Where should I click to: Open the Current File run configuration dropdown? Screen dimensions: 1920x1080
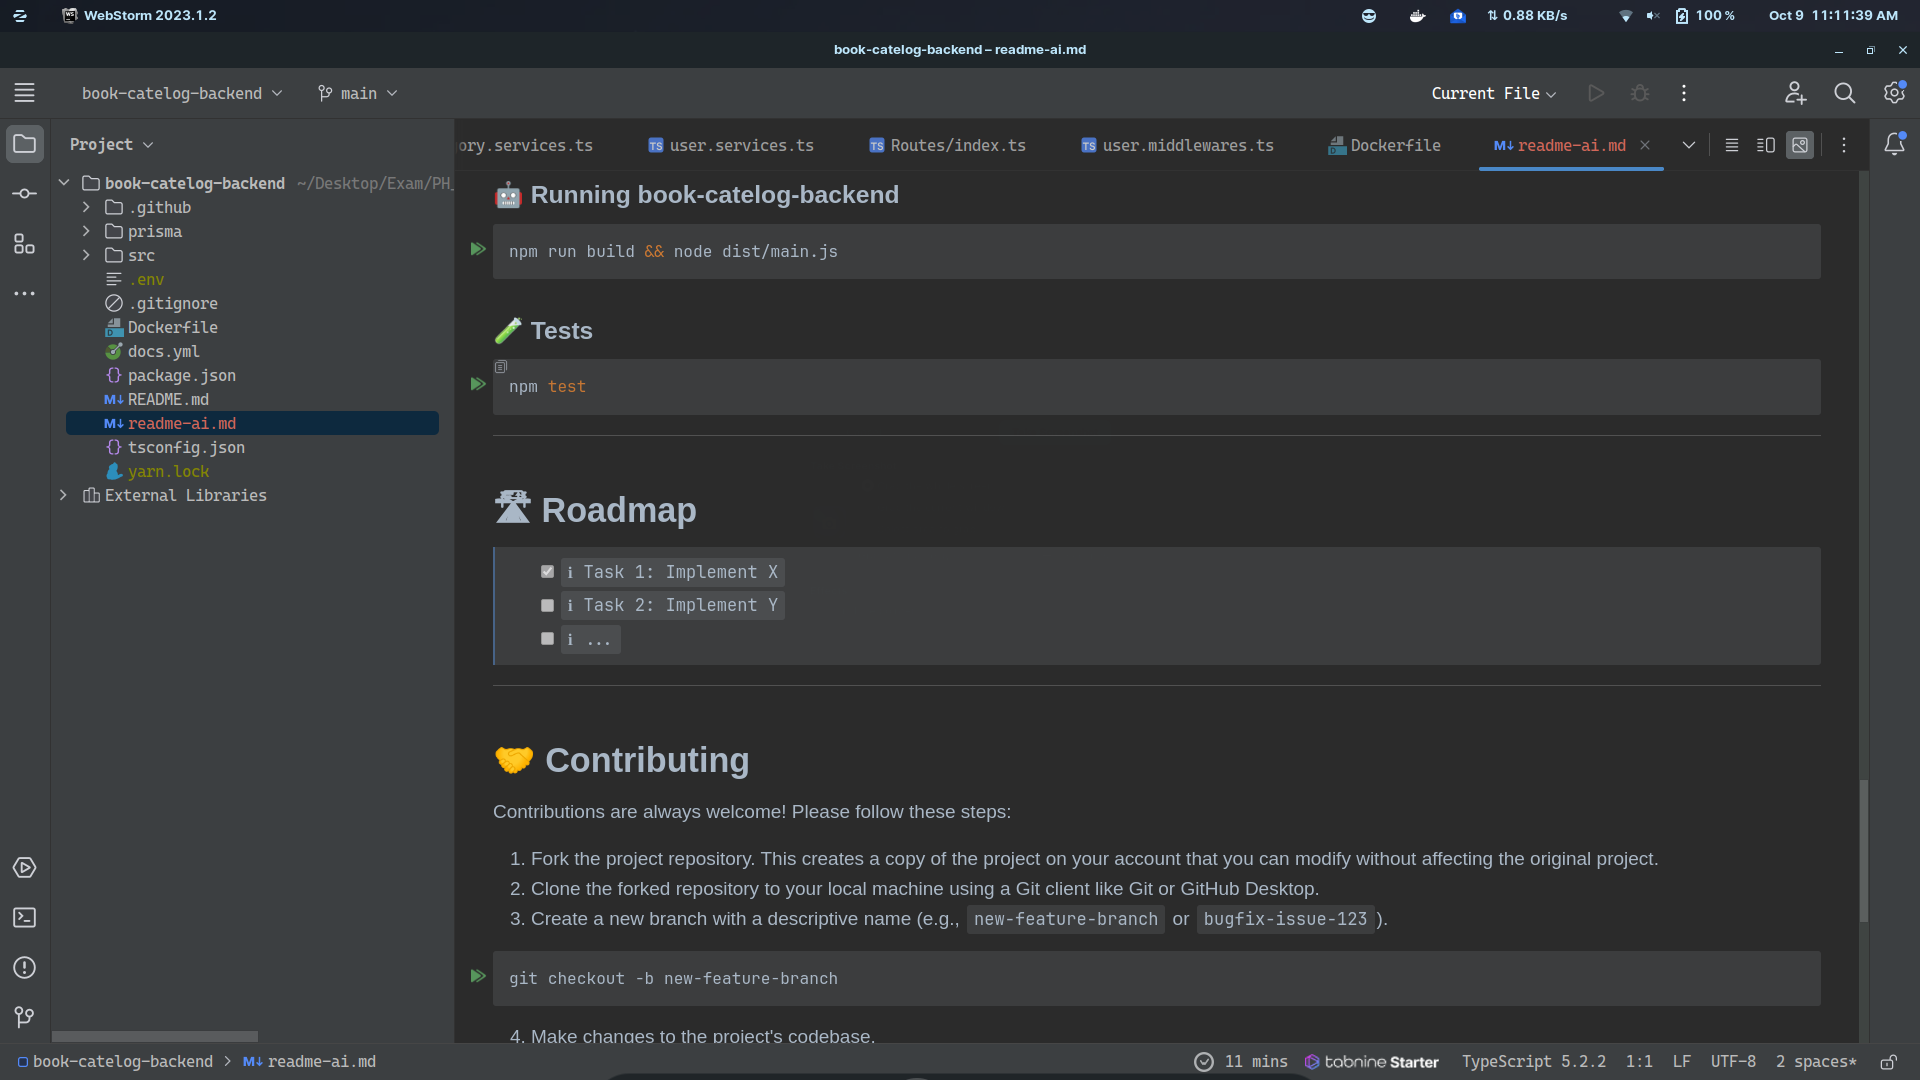(1493, 93)
